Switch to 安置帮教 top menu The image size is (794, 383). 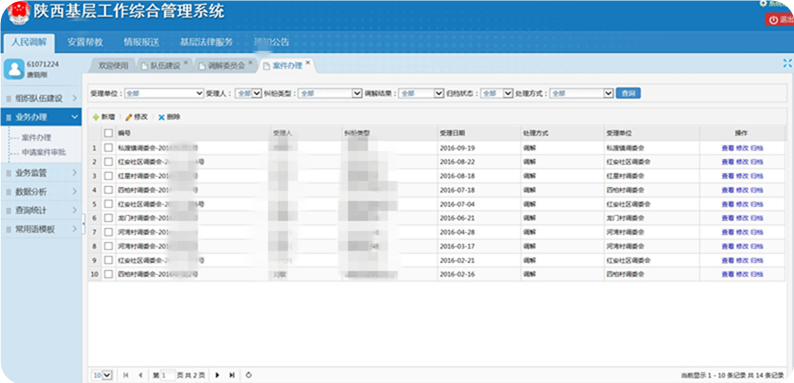pyautogui.click(x=85, y=43)
